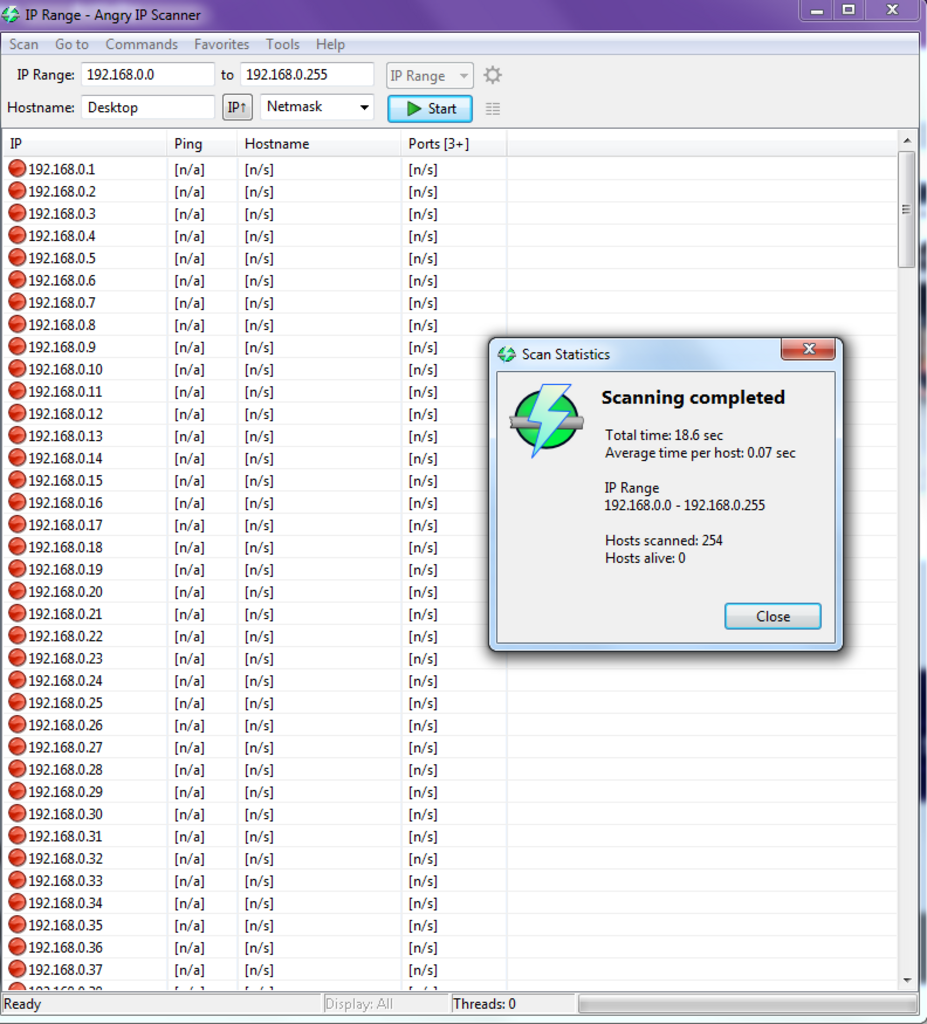Open the Commands menu

pyautogui.click(x=142, y=44)
